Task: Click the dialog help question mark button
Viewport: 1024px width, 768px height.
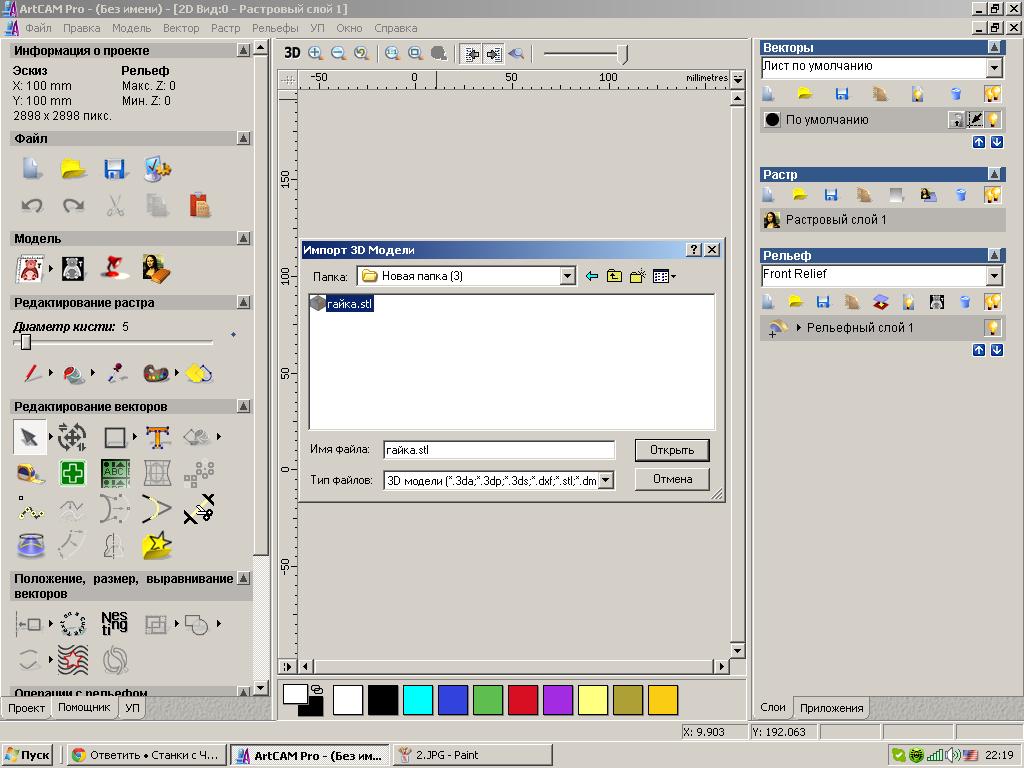Action: pos(694,249)
